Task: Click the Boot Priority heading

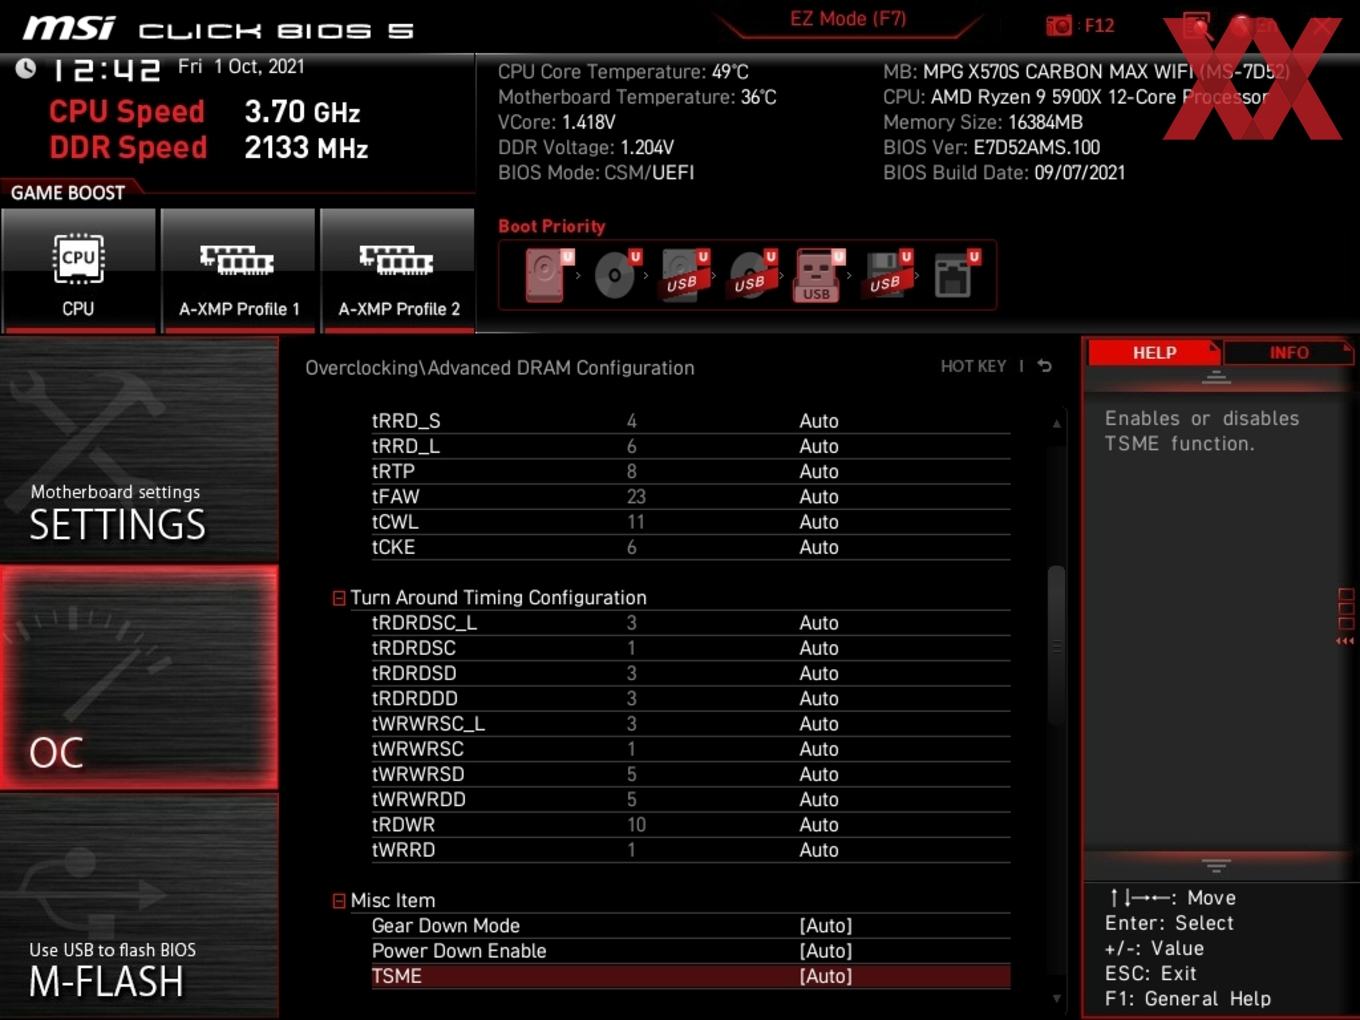Action: coord(552,226)
